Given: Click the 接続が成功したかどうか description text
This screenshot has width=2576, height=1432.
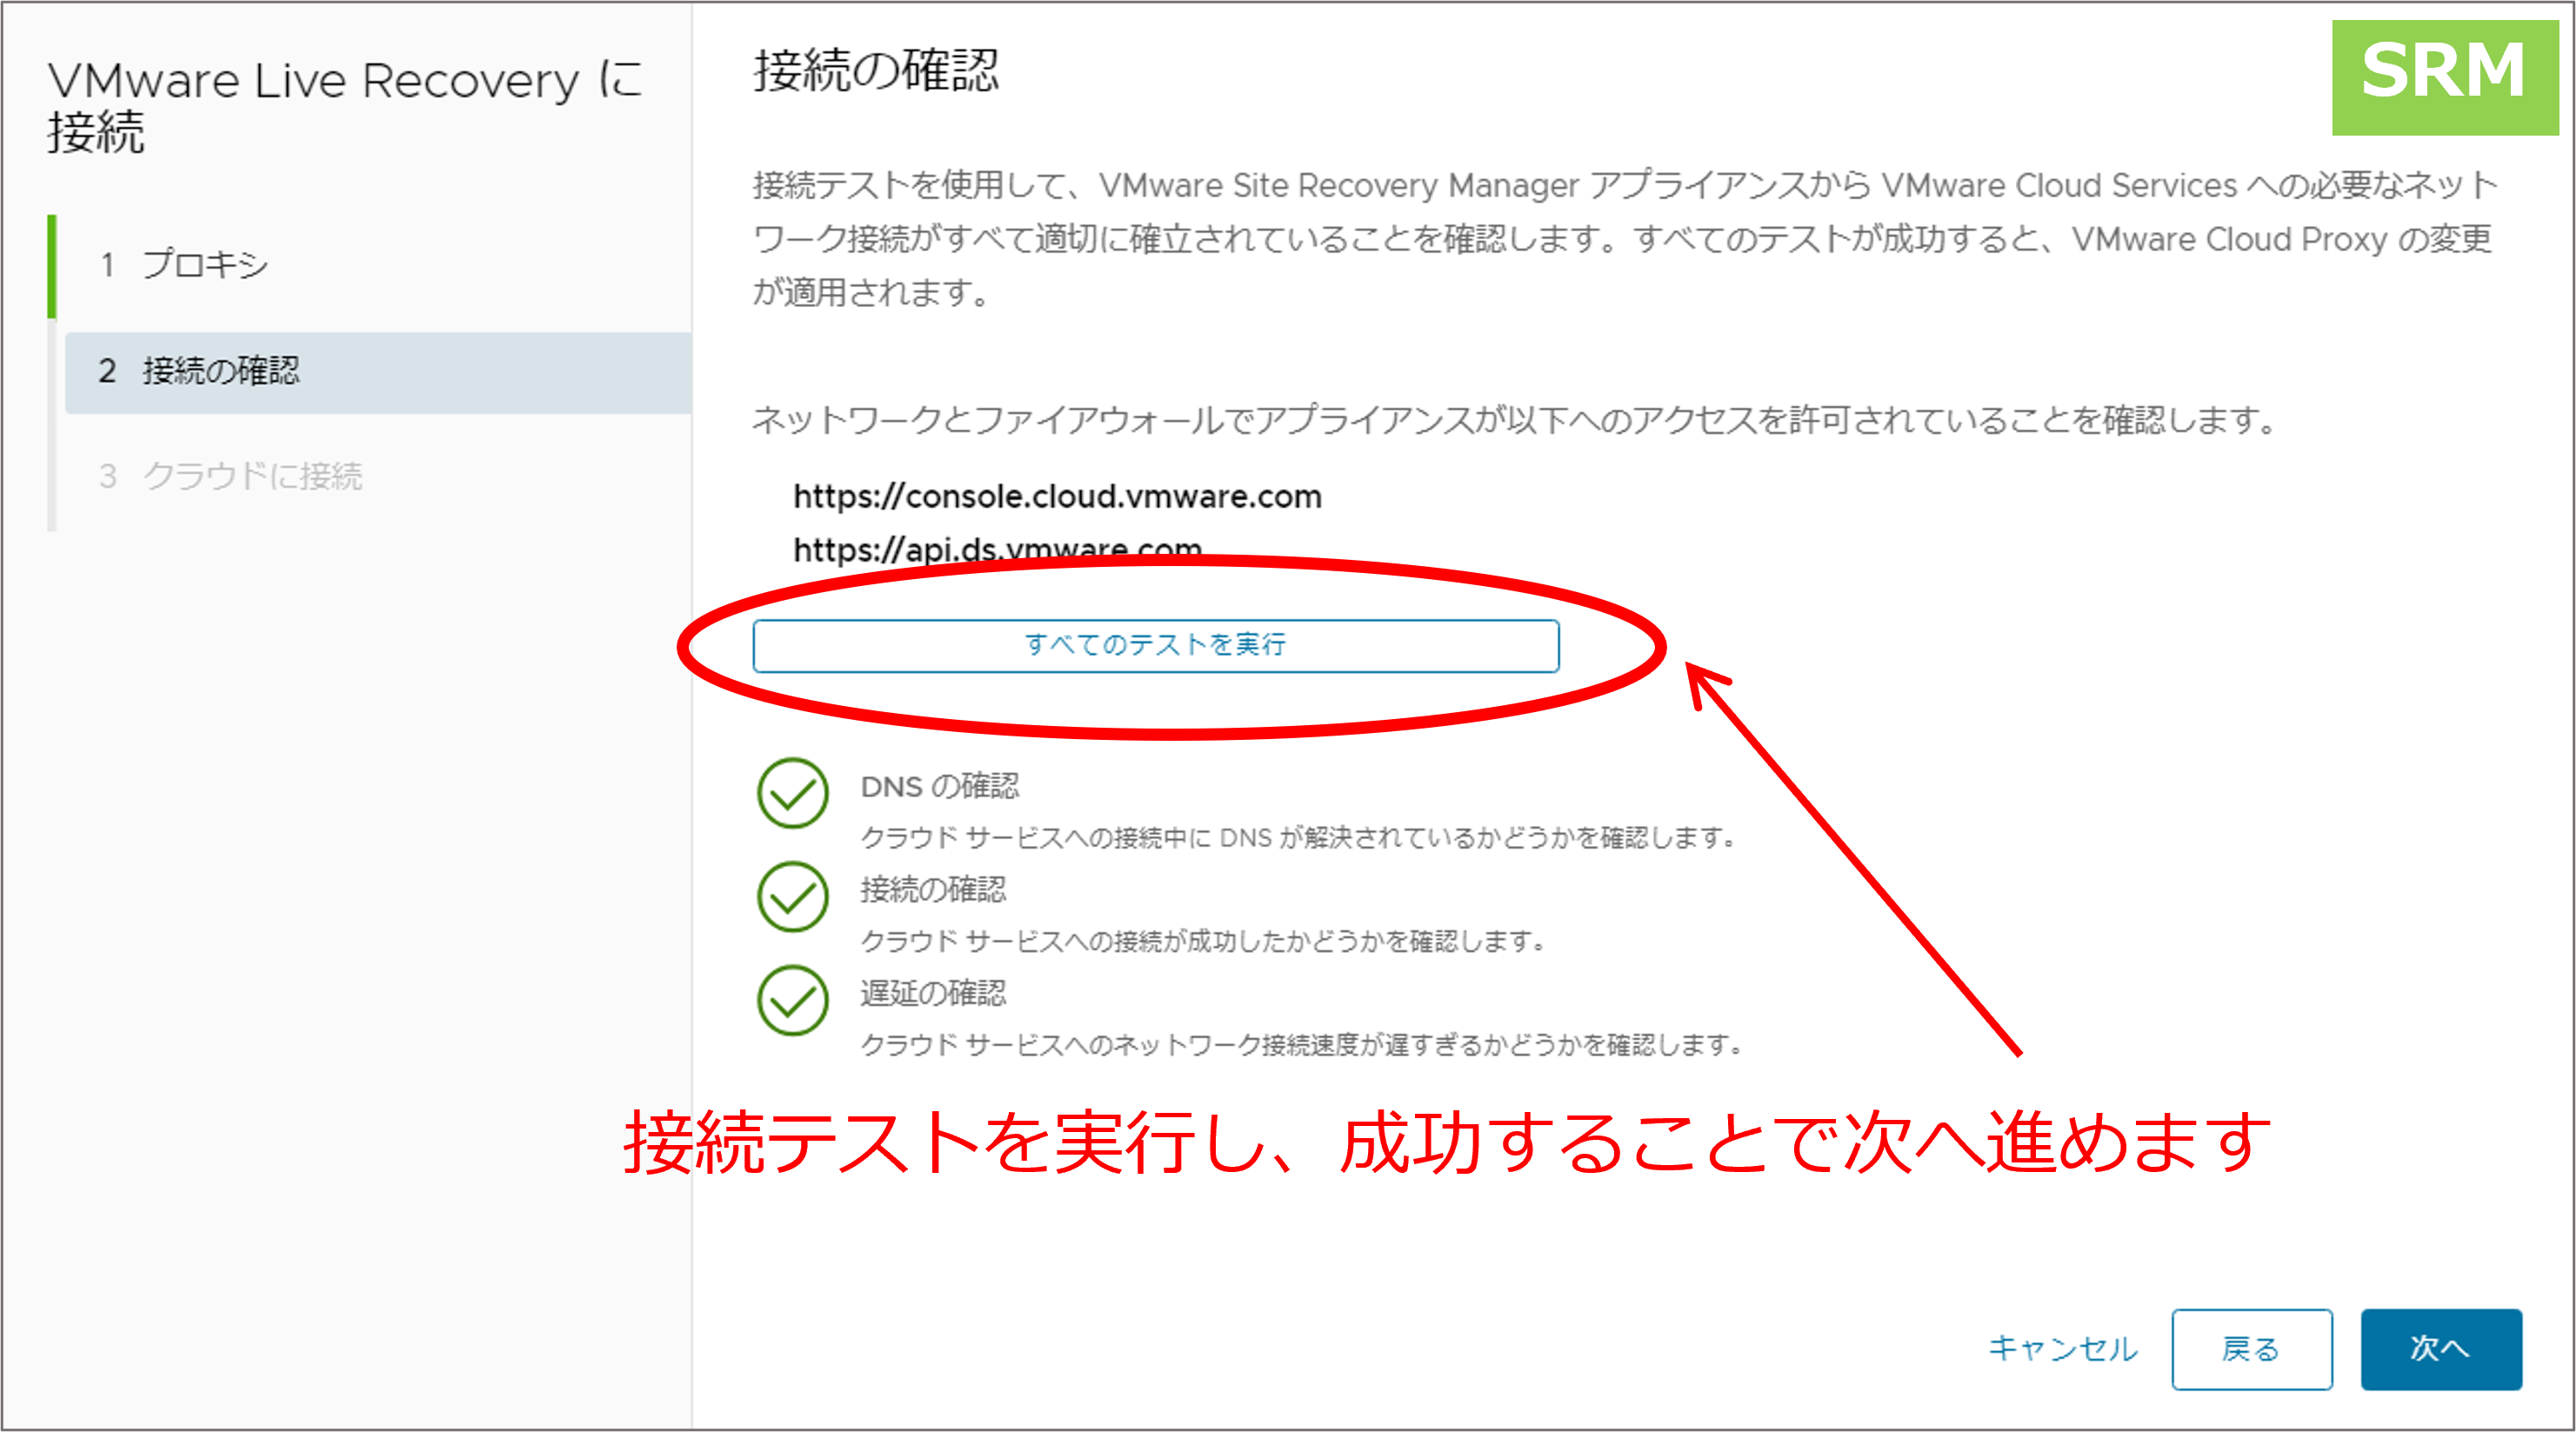Looking at the screenshot, I should (1204, 941).
